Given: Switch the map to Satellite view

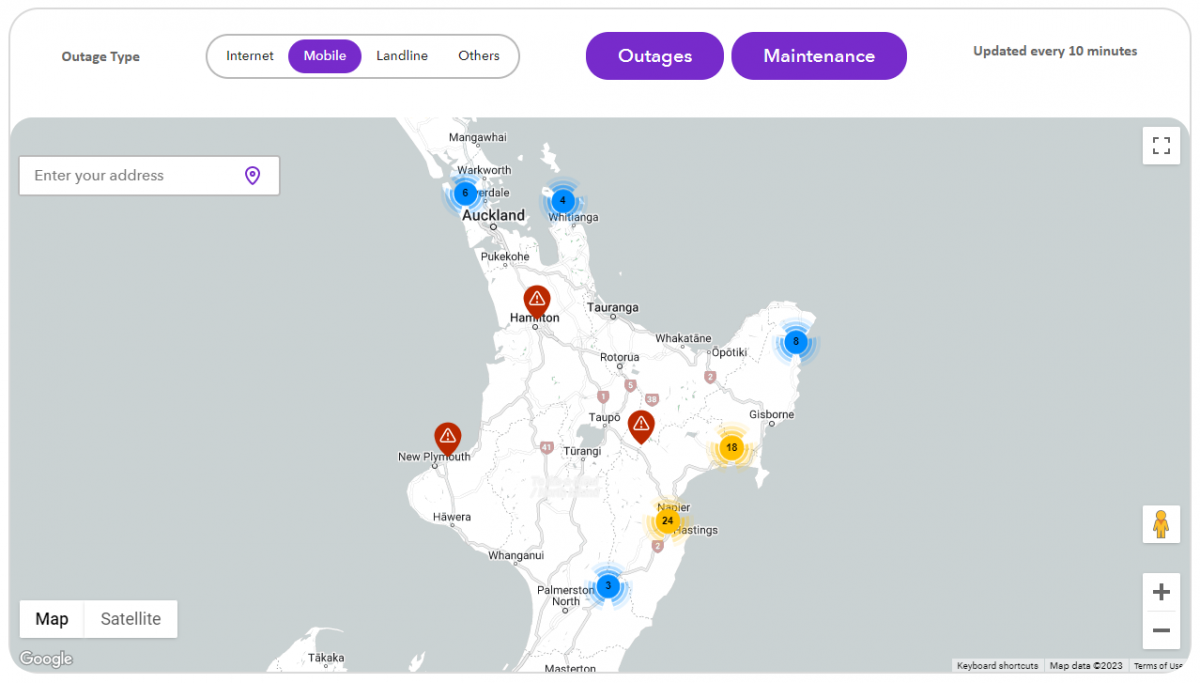Looking at the screenshot, I should pos(130,619).
